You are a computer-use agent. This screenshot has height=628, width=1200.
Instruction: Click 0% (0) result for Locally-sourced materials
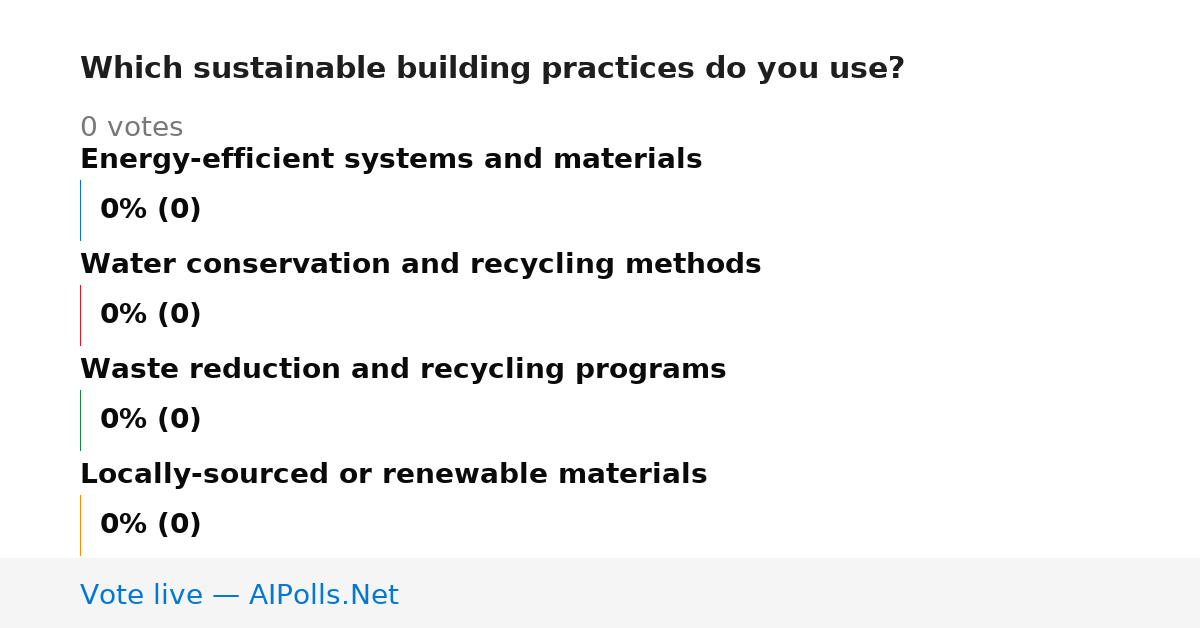click(x=151, y=525)
